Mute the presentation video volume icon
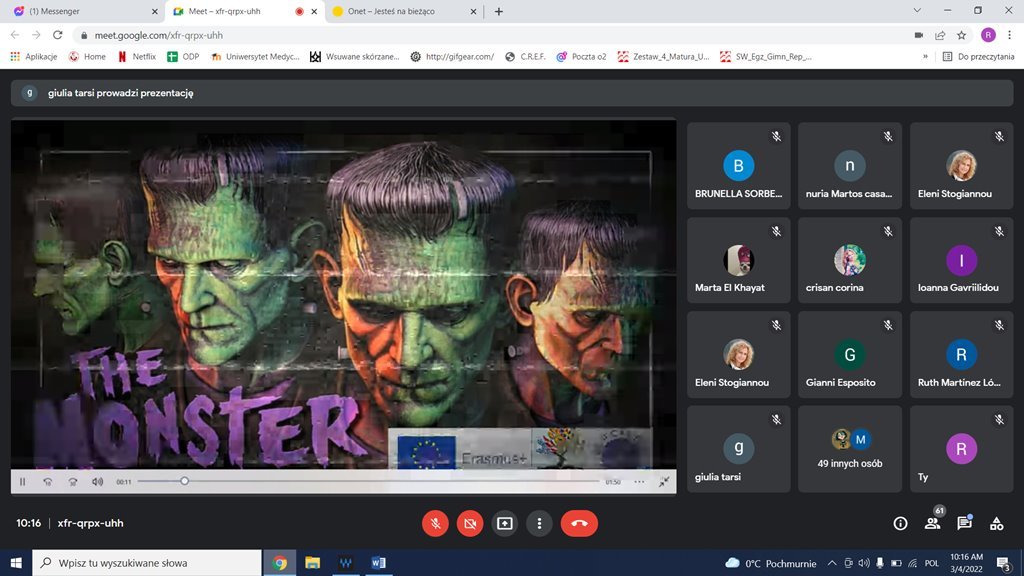Viewport: 1024px width, 576px height. 97,481
